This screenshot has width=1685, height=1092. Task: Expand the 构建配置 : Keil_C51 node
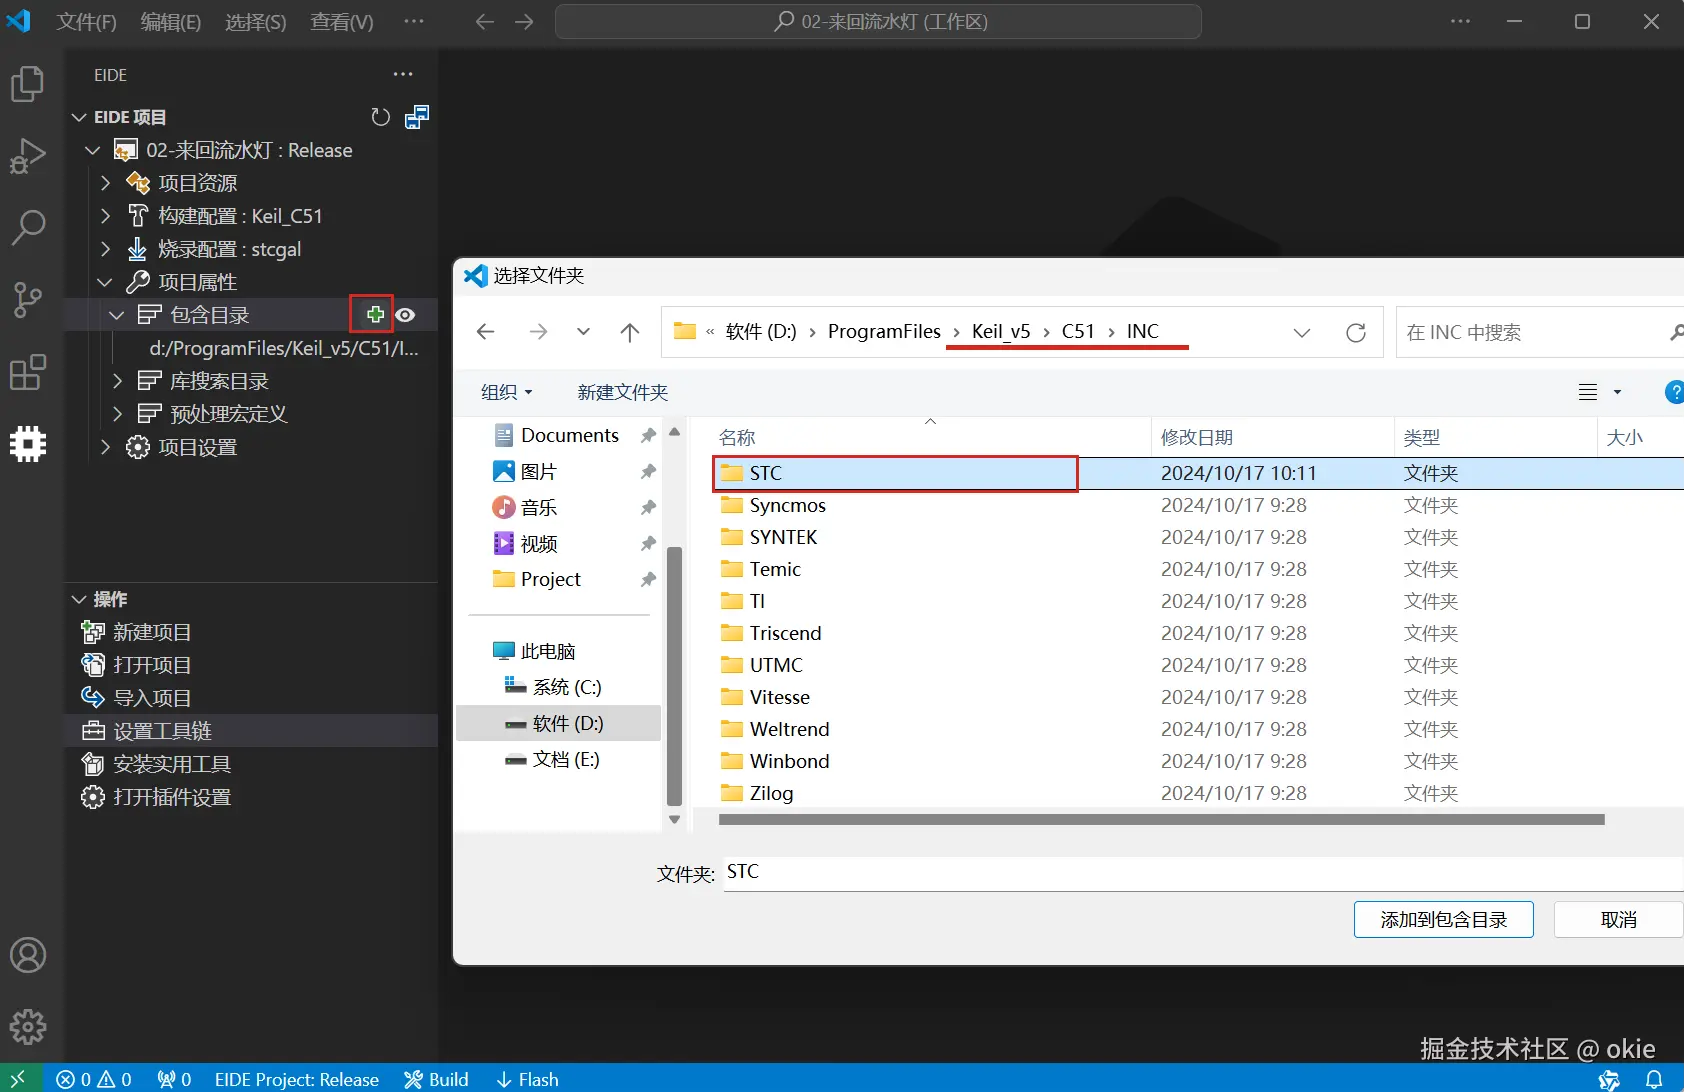105,216
